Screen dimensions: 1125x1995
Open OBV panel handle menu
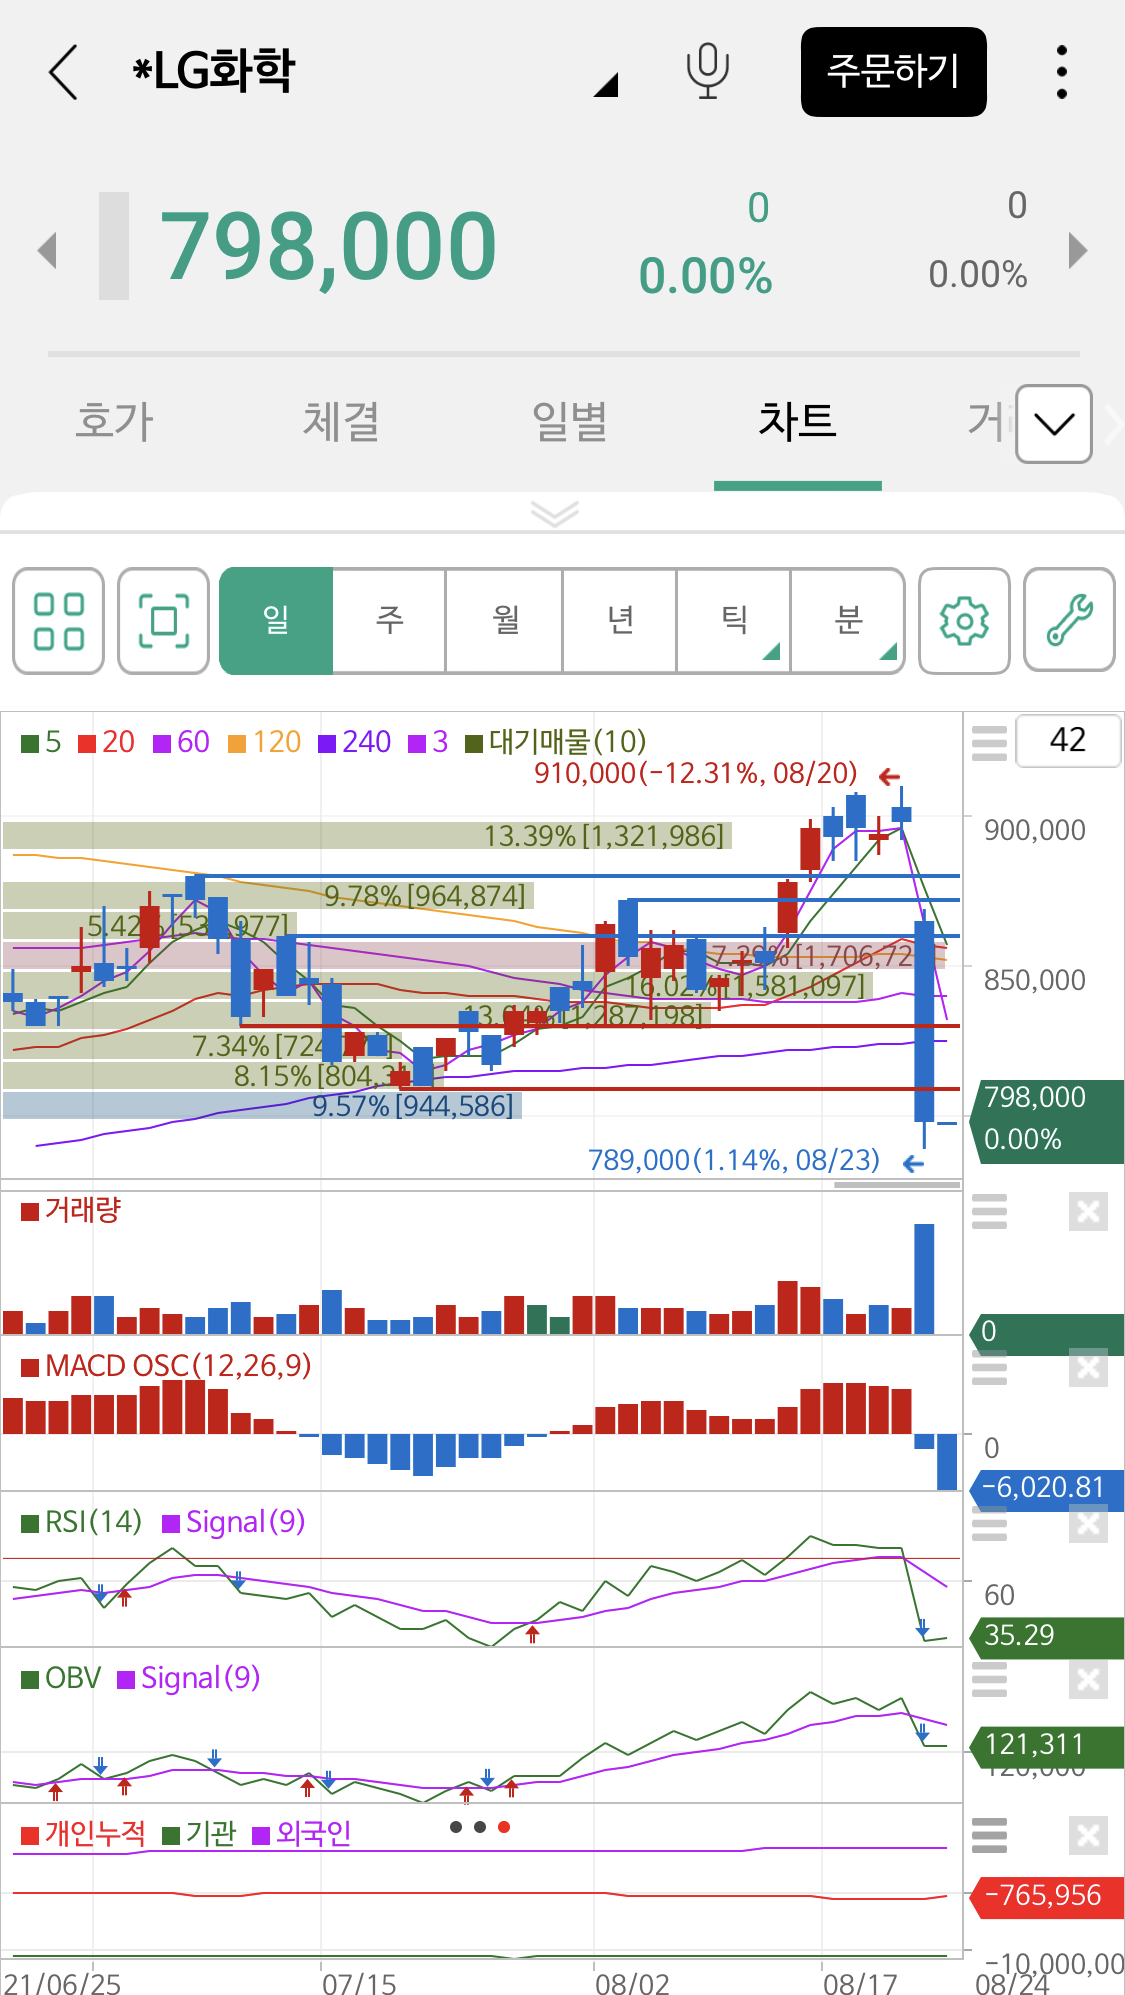coord(989,1680)
